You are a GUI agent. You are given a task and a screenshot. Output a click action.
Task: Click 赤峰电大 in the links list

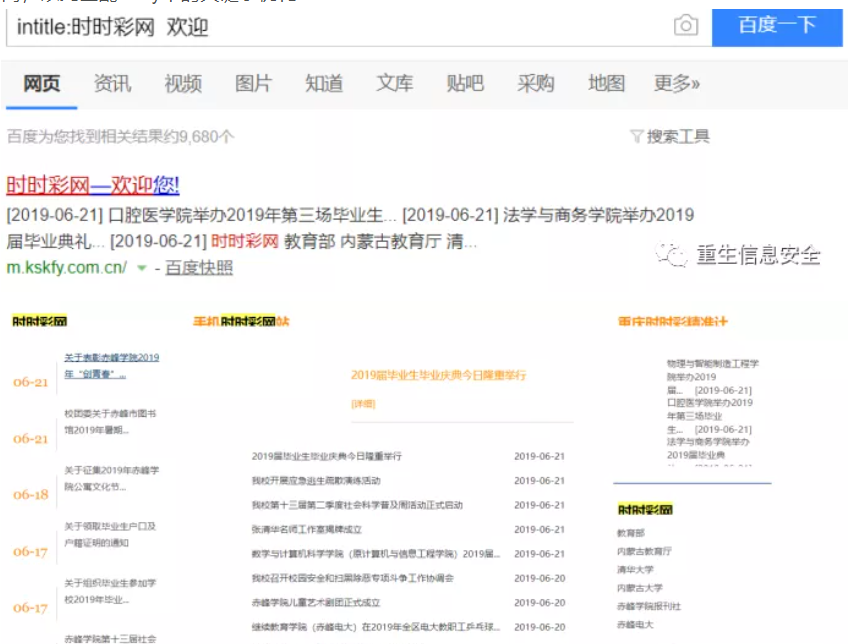[x=636, y=624]
